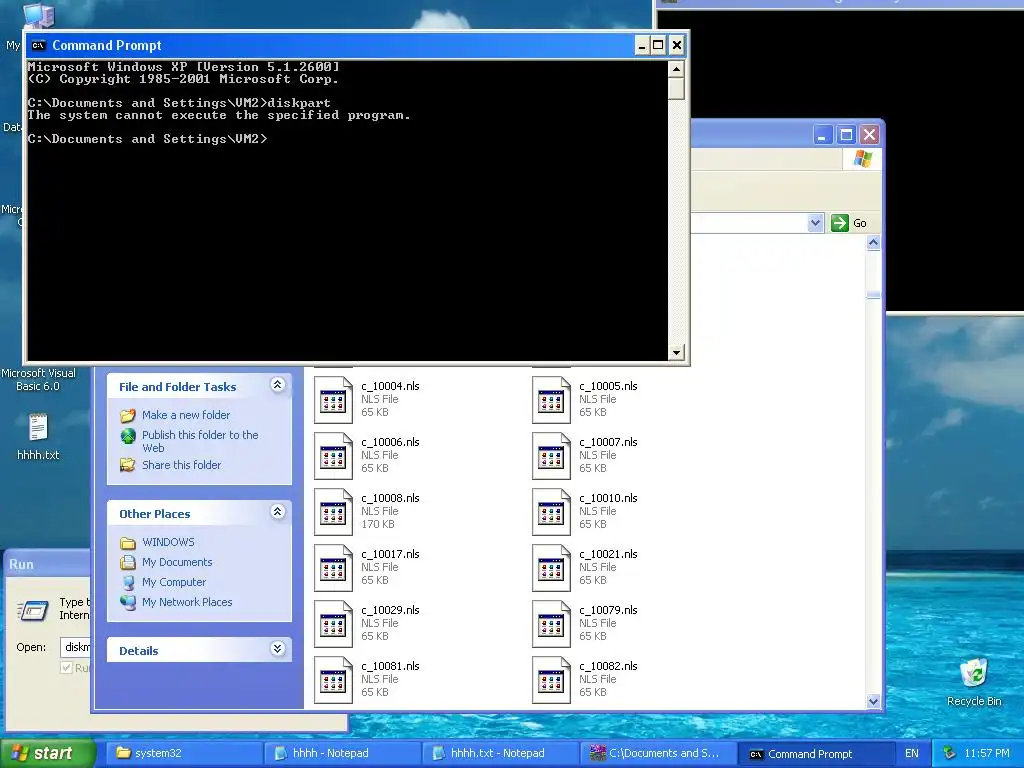Screen dimensions: 1024x768
Task: Click the Microsoft Visual Basic 6.0 desktop label
Action: pos(38,379)
